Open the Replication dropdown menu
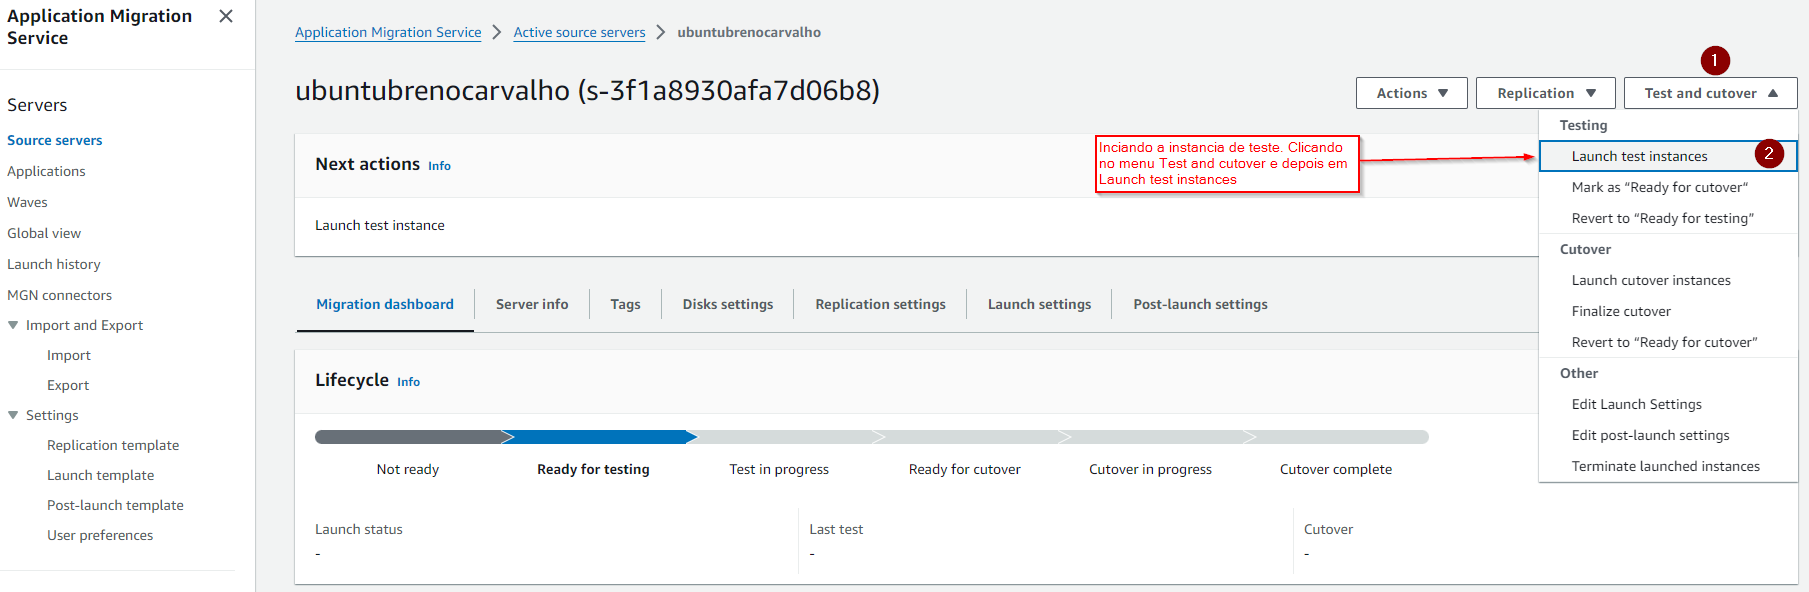 [1545, 93]
